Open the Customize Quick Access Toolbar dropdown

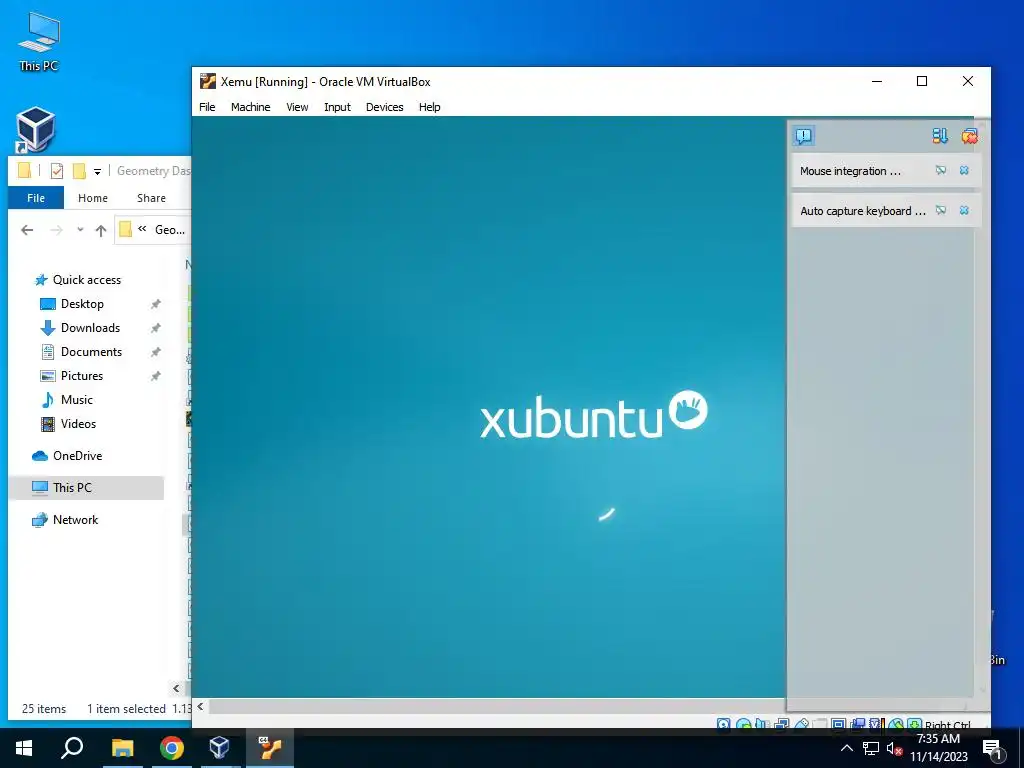coord(97,172)
